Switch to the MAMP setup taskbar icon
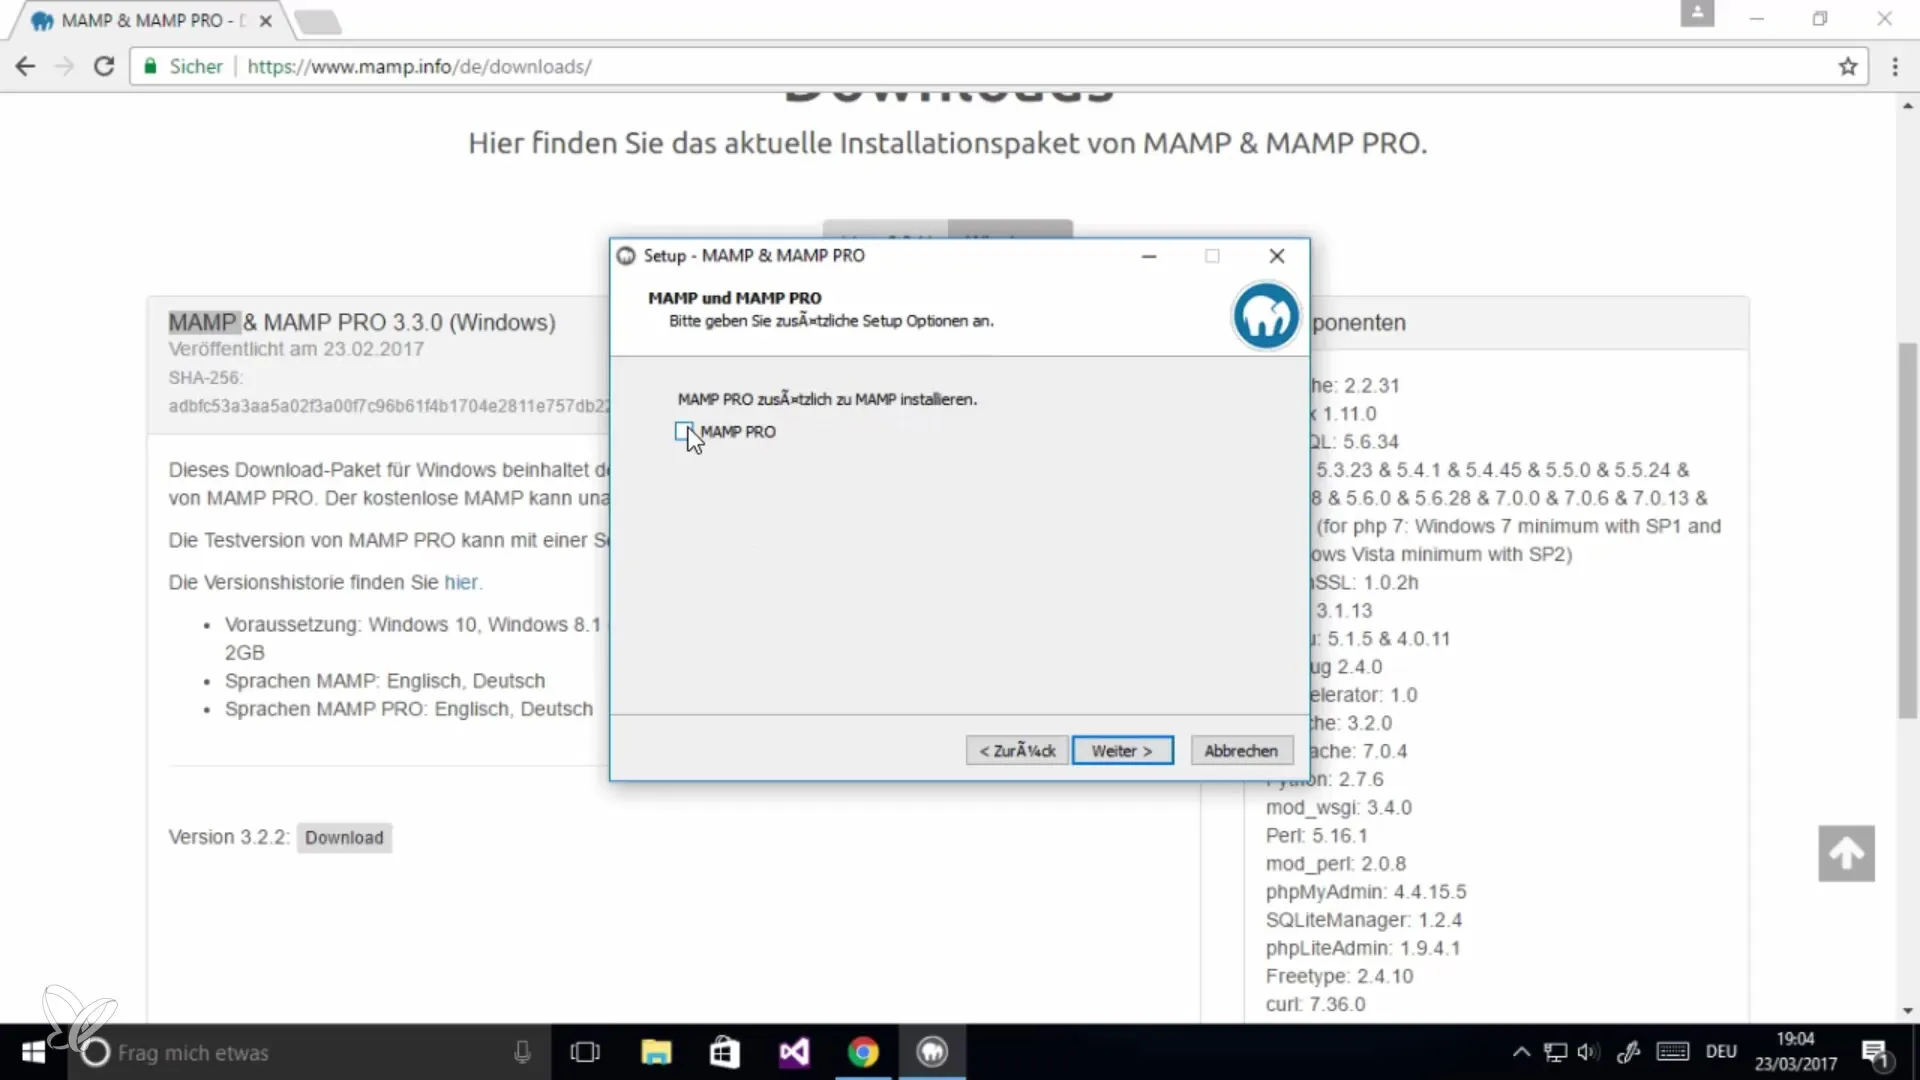 [x=932, y=1052]
